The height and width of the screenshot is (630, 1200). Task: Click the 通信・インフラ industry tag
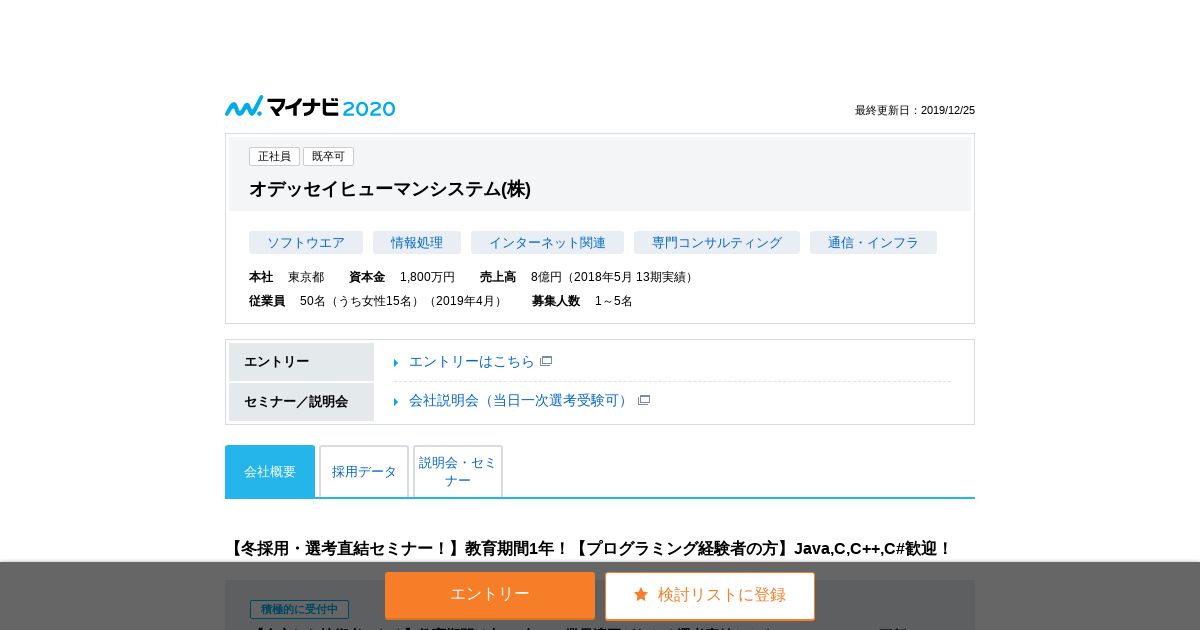873,242
